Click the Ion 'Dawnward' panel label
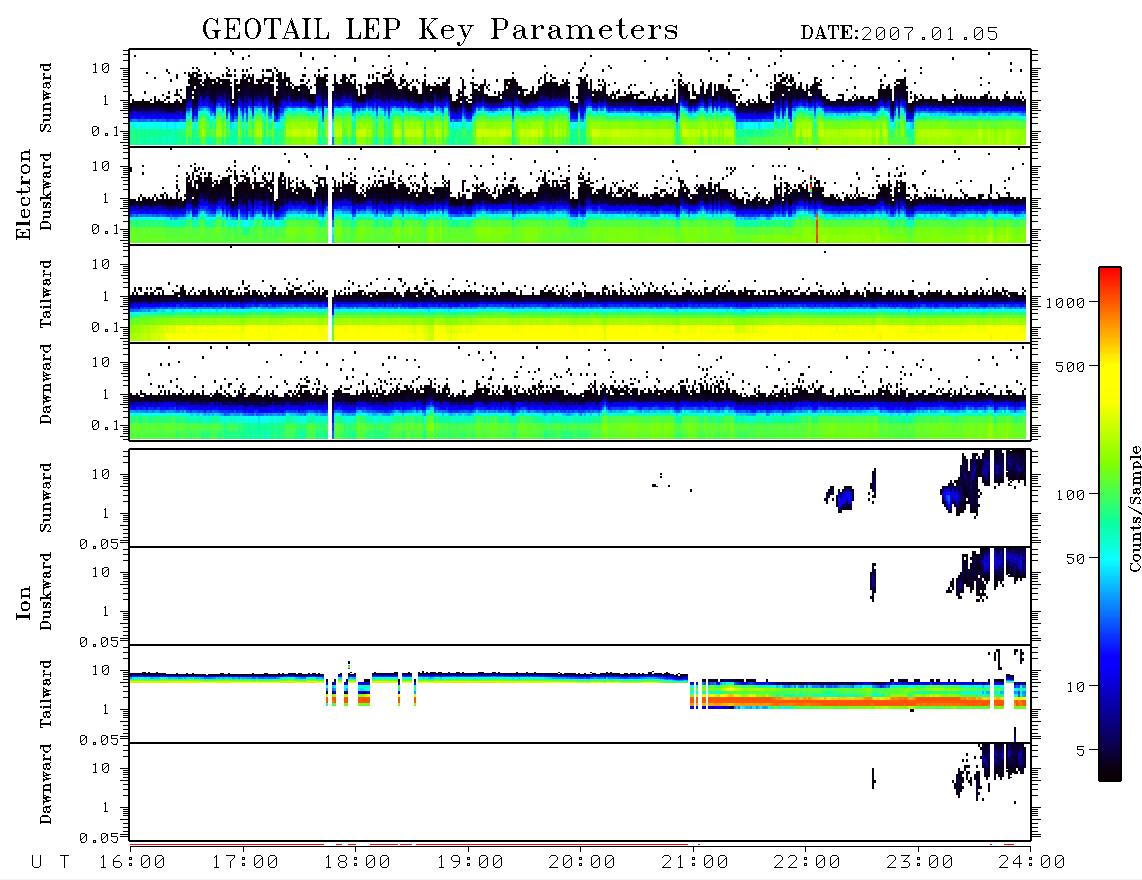Screen dimensions: 1142x880 [46, 784]
